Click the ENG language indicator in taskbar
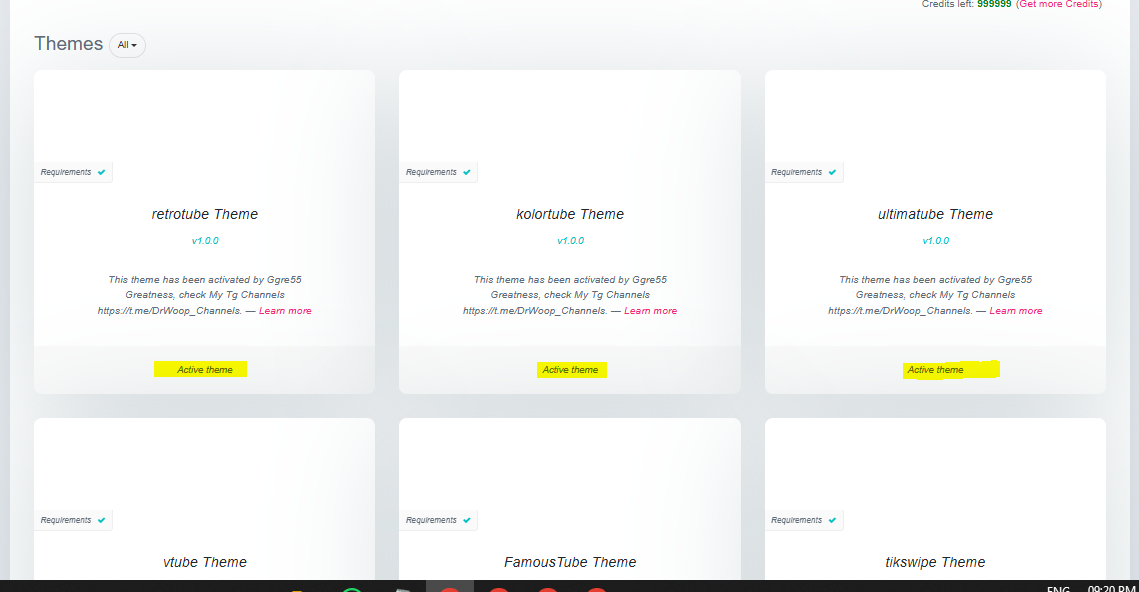Viewport: 1139px width, 592px height. (1058, 588)
